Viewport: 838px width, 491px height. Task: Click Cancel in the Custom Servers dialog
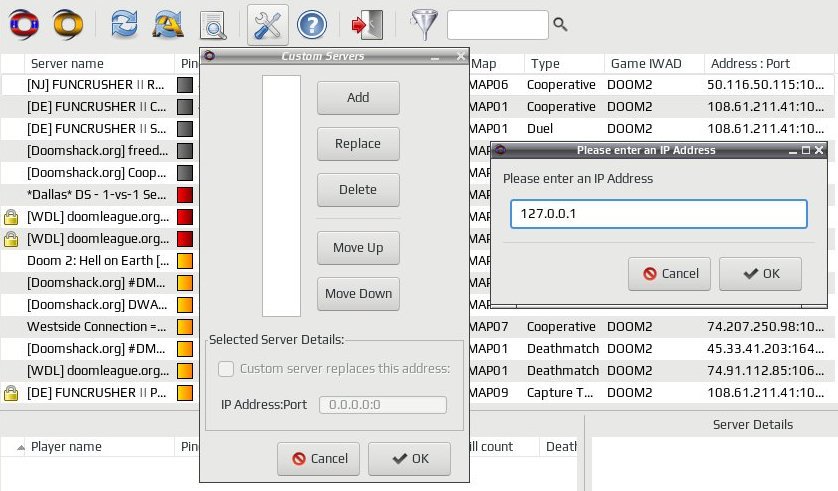pyautogui.click(x=319, y=458)
